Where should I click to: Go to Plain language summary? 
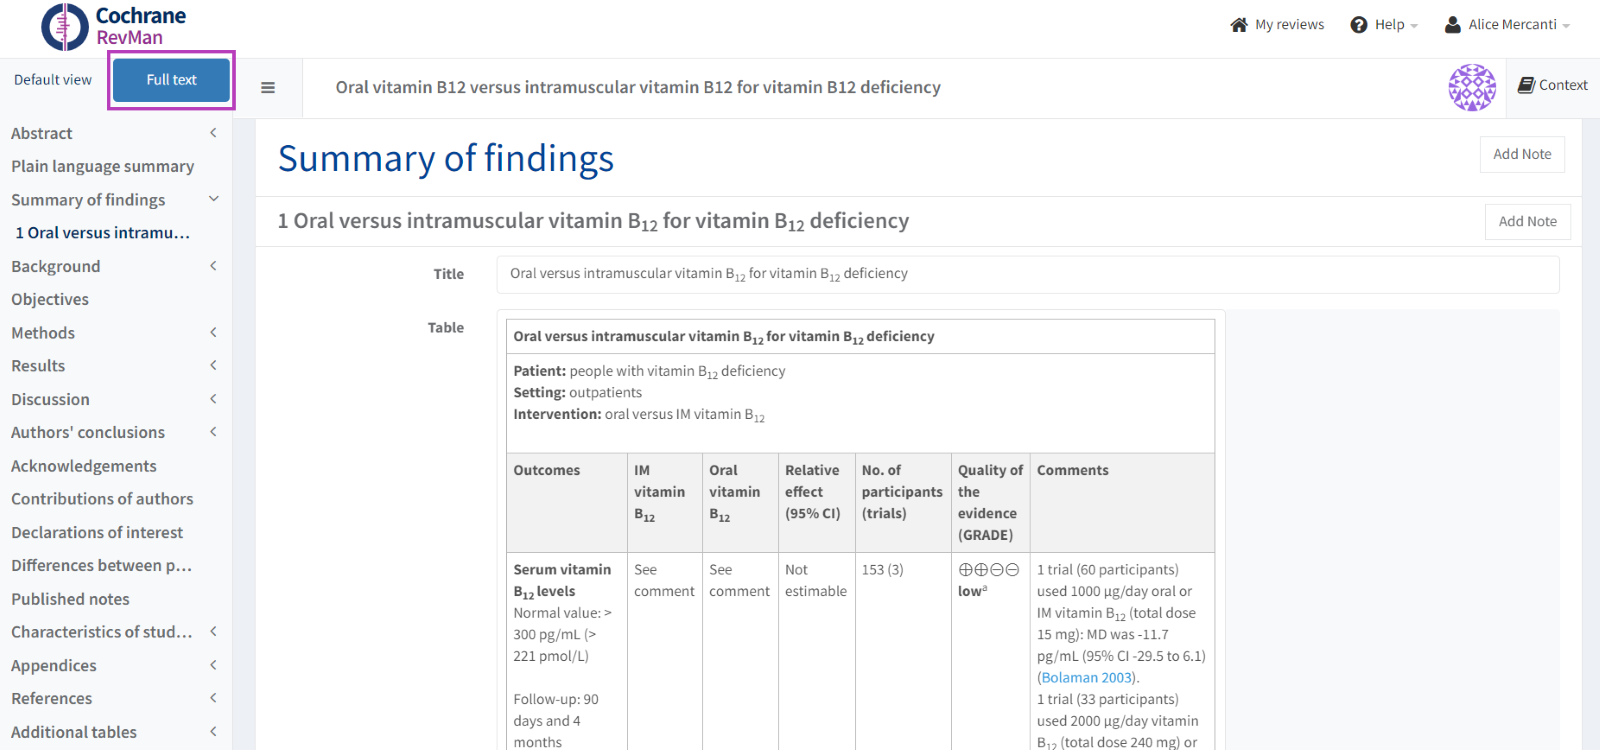pos(102,167)
